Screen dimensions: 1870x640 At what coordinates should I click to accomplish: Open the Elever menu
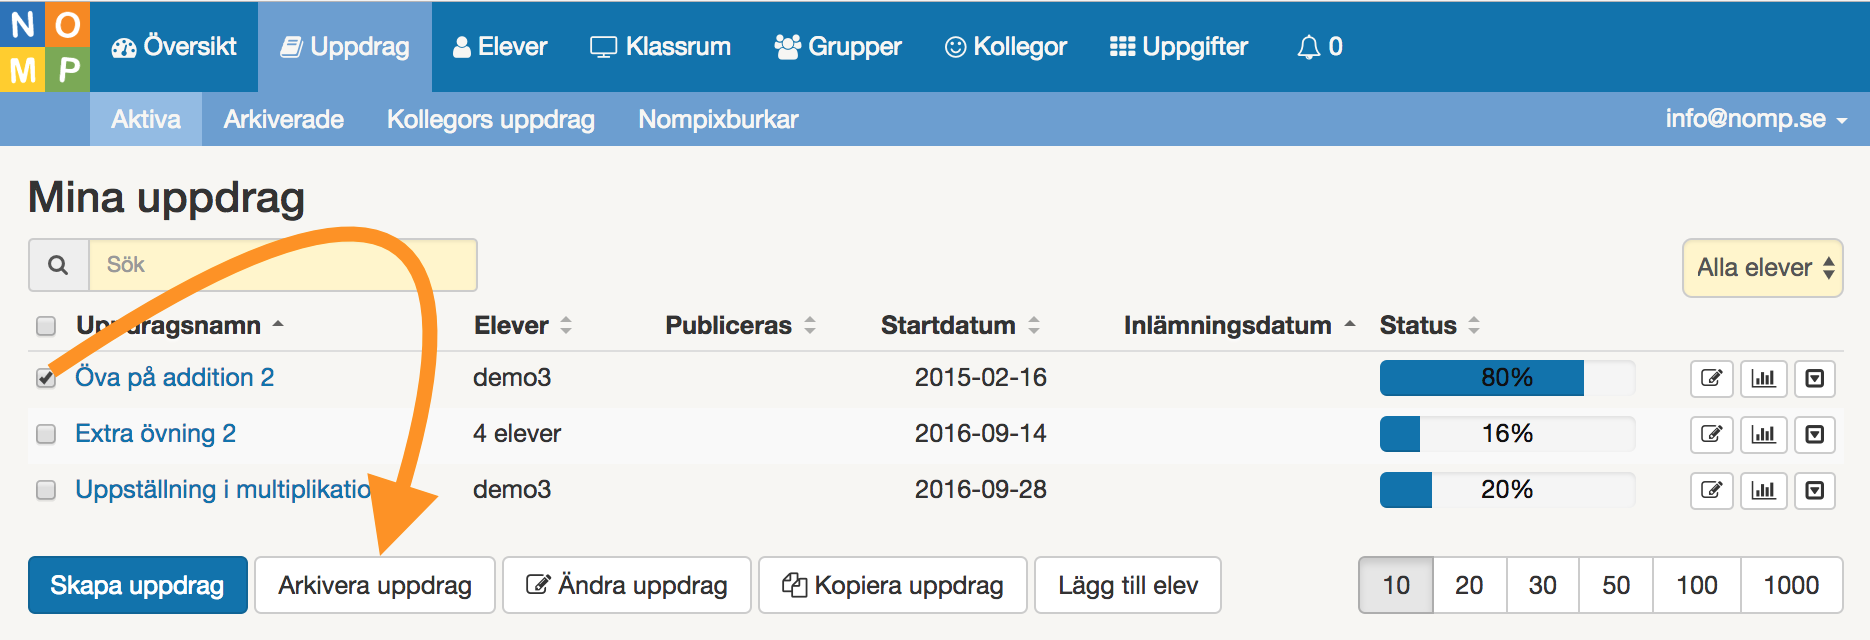pyautogui.click(x=500, y=47)
